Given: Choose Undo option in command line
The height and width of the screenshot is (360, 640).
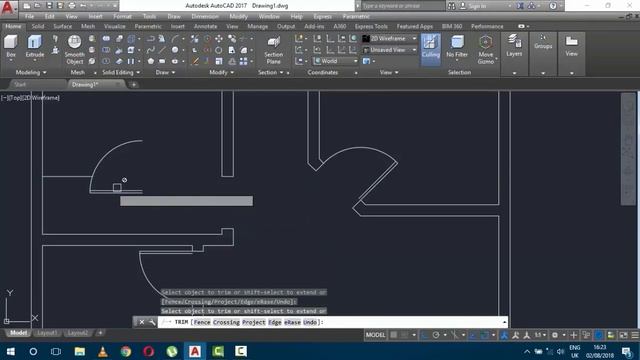Looking at the screenshot, I should [310, 322].
